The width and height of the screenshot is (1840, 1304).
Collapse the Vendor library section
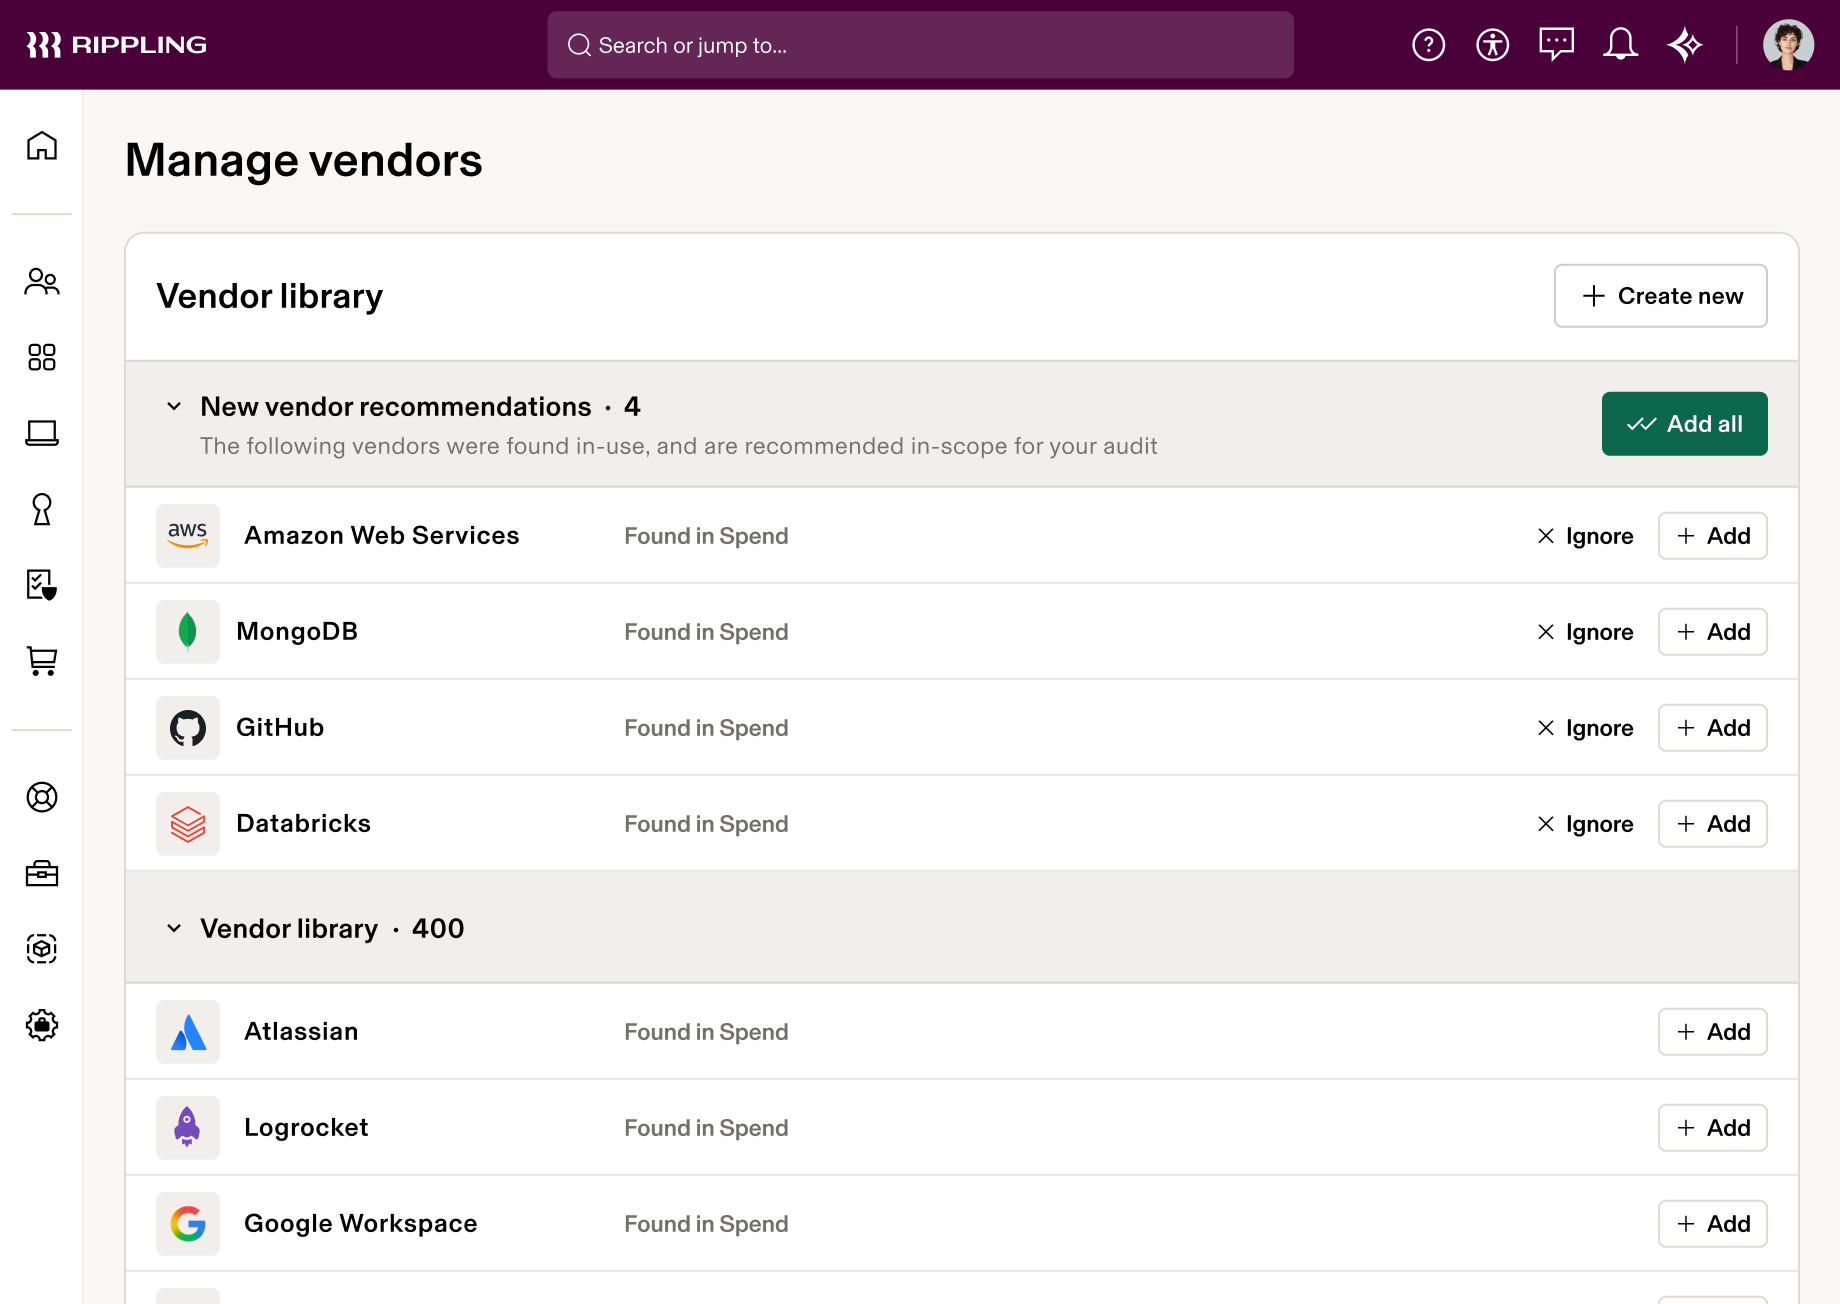(x=173, y=928)
